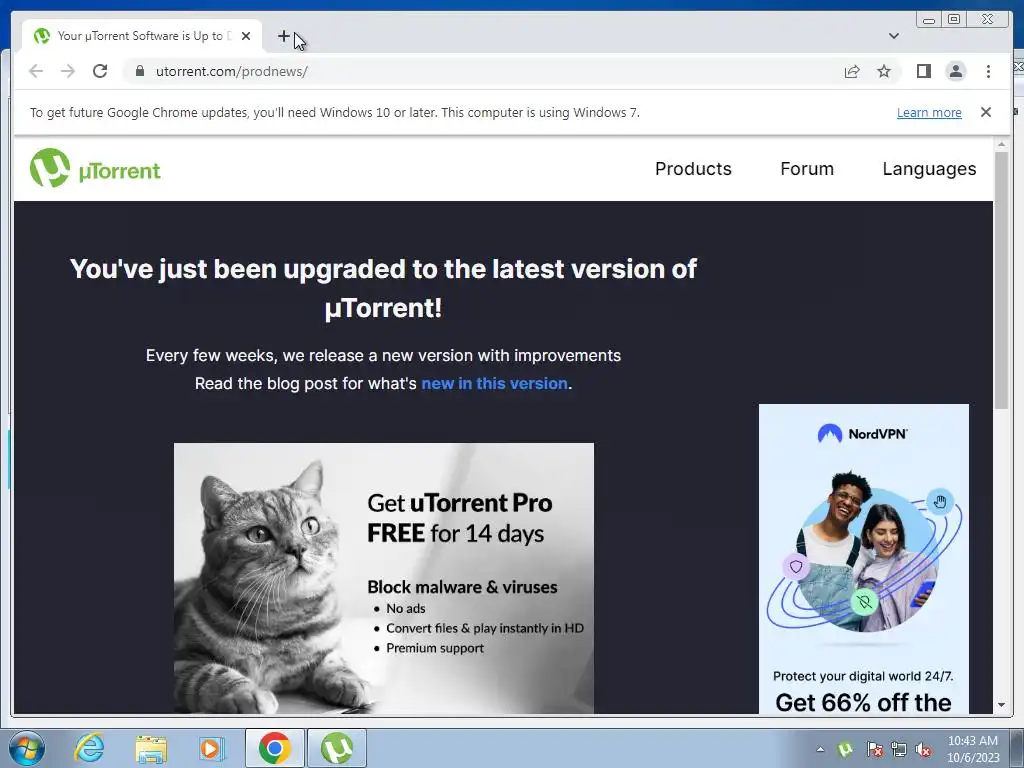Open the Windows Start button

click(27, 748)
